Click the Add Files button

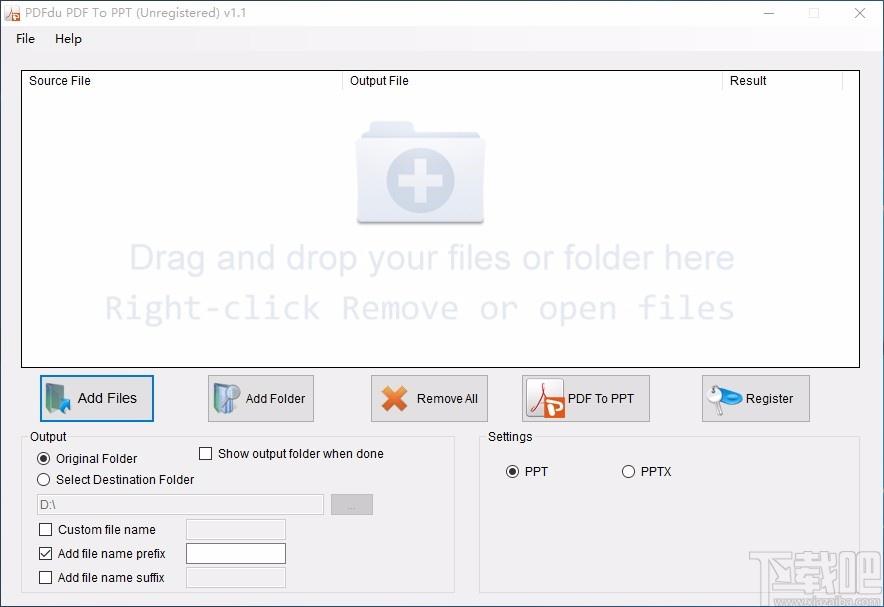pyautogui.click(x=96, y=398)
